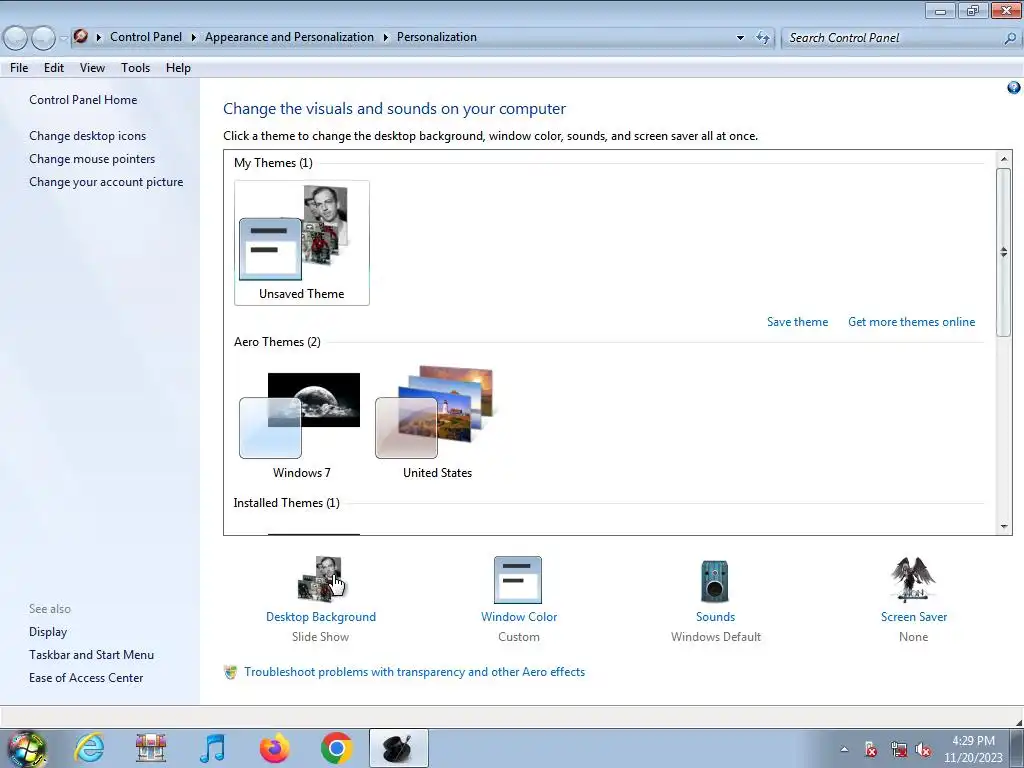Open the Tools menu
The image size is (1024, 768).
(x=135, y=68)
